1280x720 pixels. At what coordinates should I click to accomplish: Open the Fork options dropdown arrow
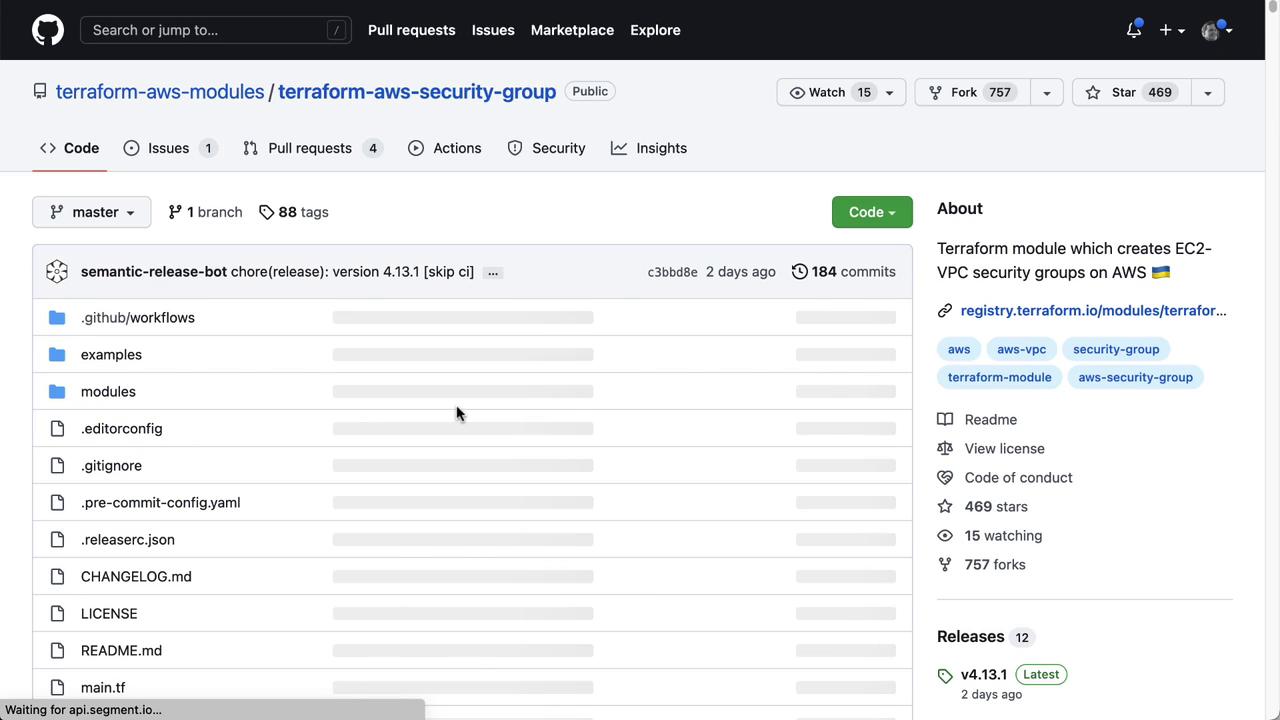[x=1046, y=92]
